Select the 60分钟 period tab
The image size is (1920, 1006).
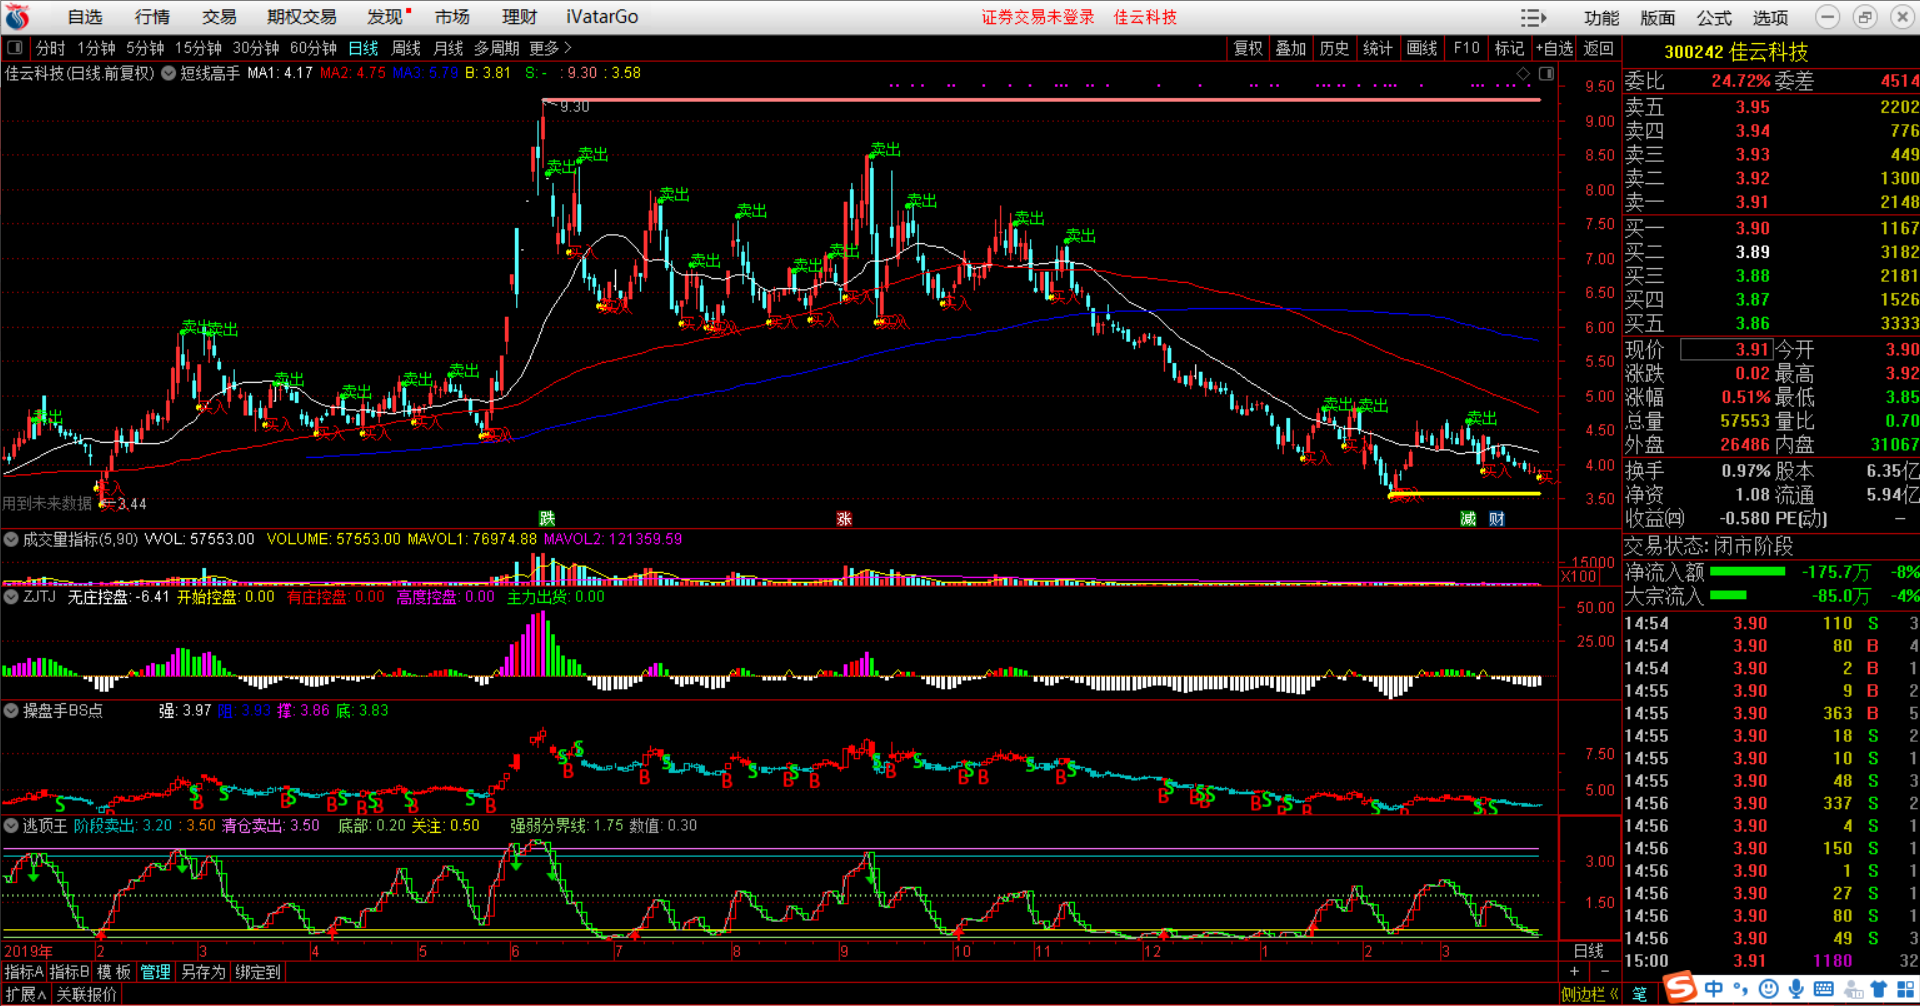[x=313, y=48]
